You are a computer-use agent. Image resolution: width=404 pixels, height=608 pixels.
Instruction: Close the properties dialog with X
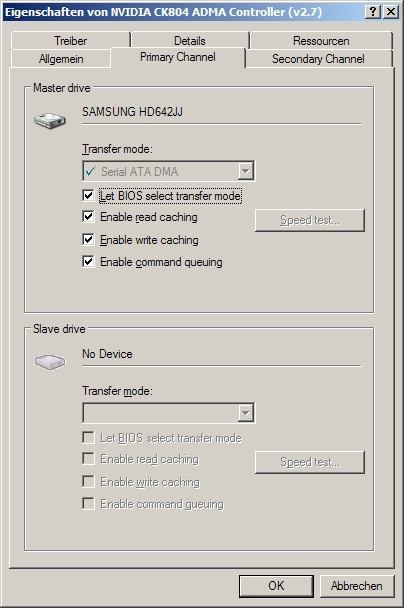click(x=390, y=12)
